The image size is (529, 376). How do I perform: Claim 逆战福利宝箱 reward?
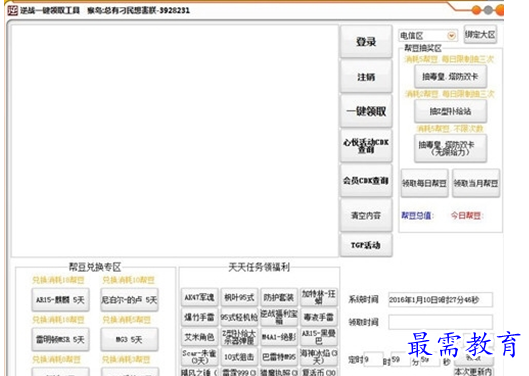[279, 317]
